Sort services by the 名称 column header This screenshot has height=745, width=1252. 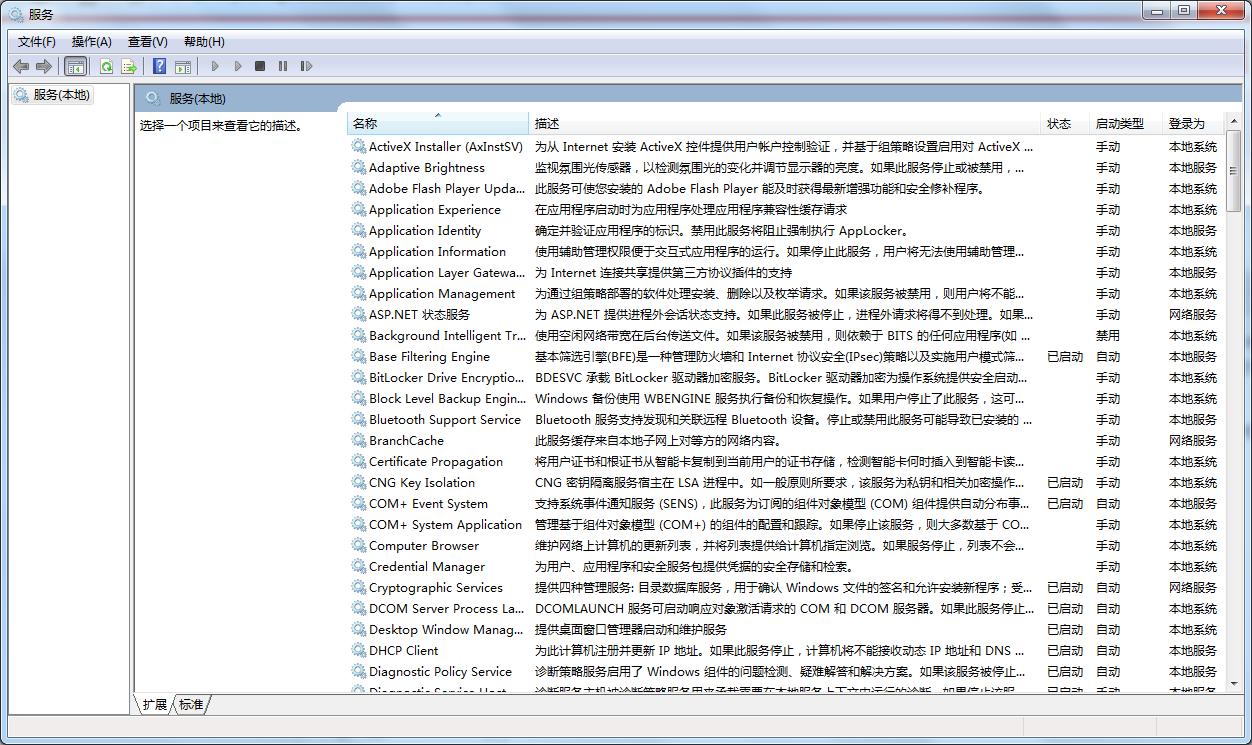pos(365,123)
